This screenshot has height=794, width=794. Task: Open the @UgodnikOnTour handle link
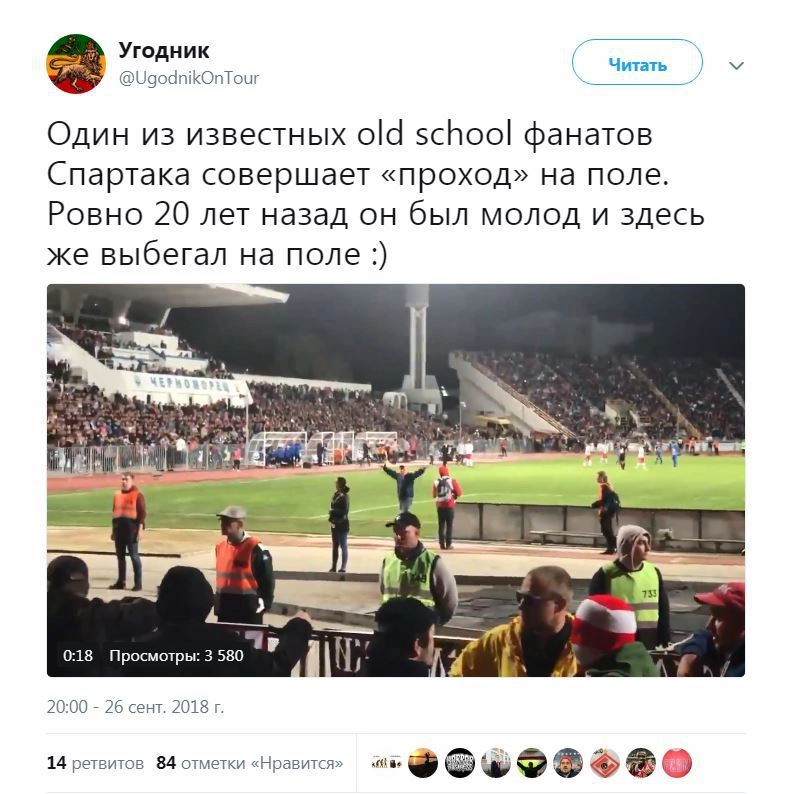(188, 78)
